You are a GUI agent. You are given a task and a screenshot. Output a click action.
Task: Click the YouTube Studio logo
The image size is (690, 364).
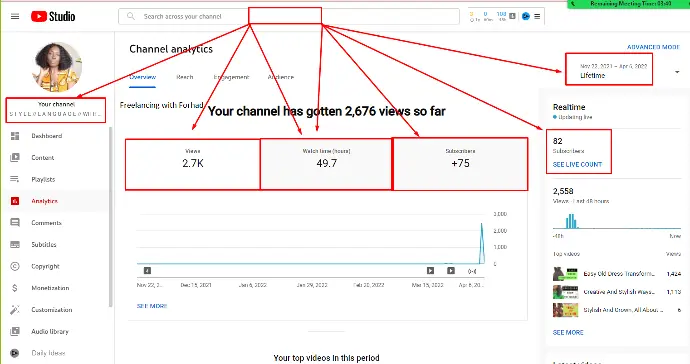(53, 17)
